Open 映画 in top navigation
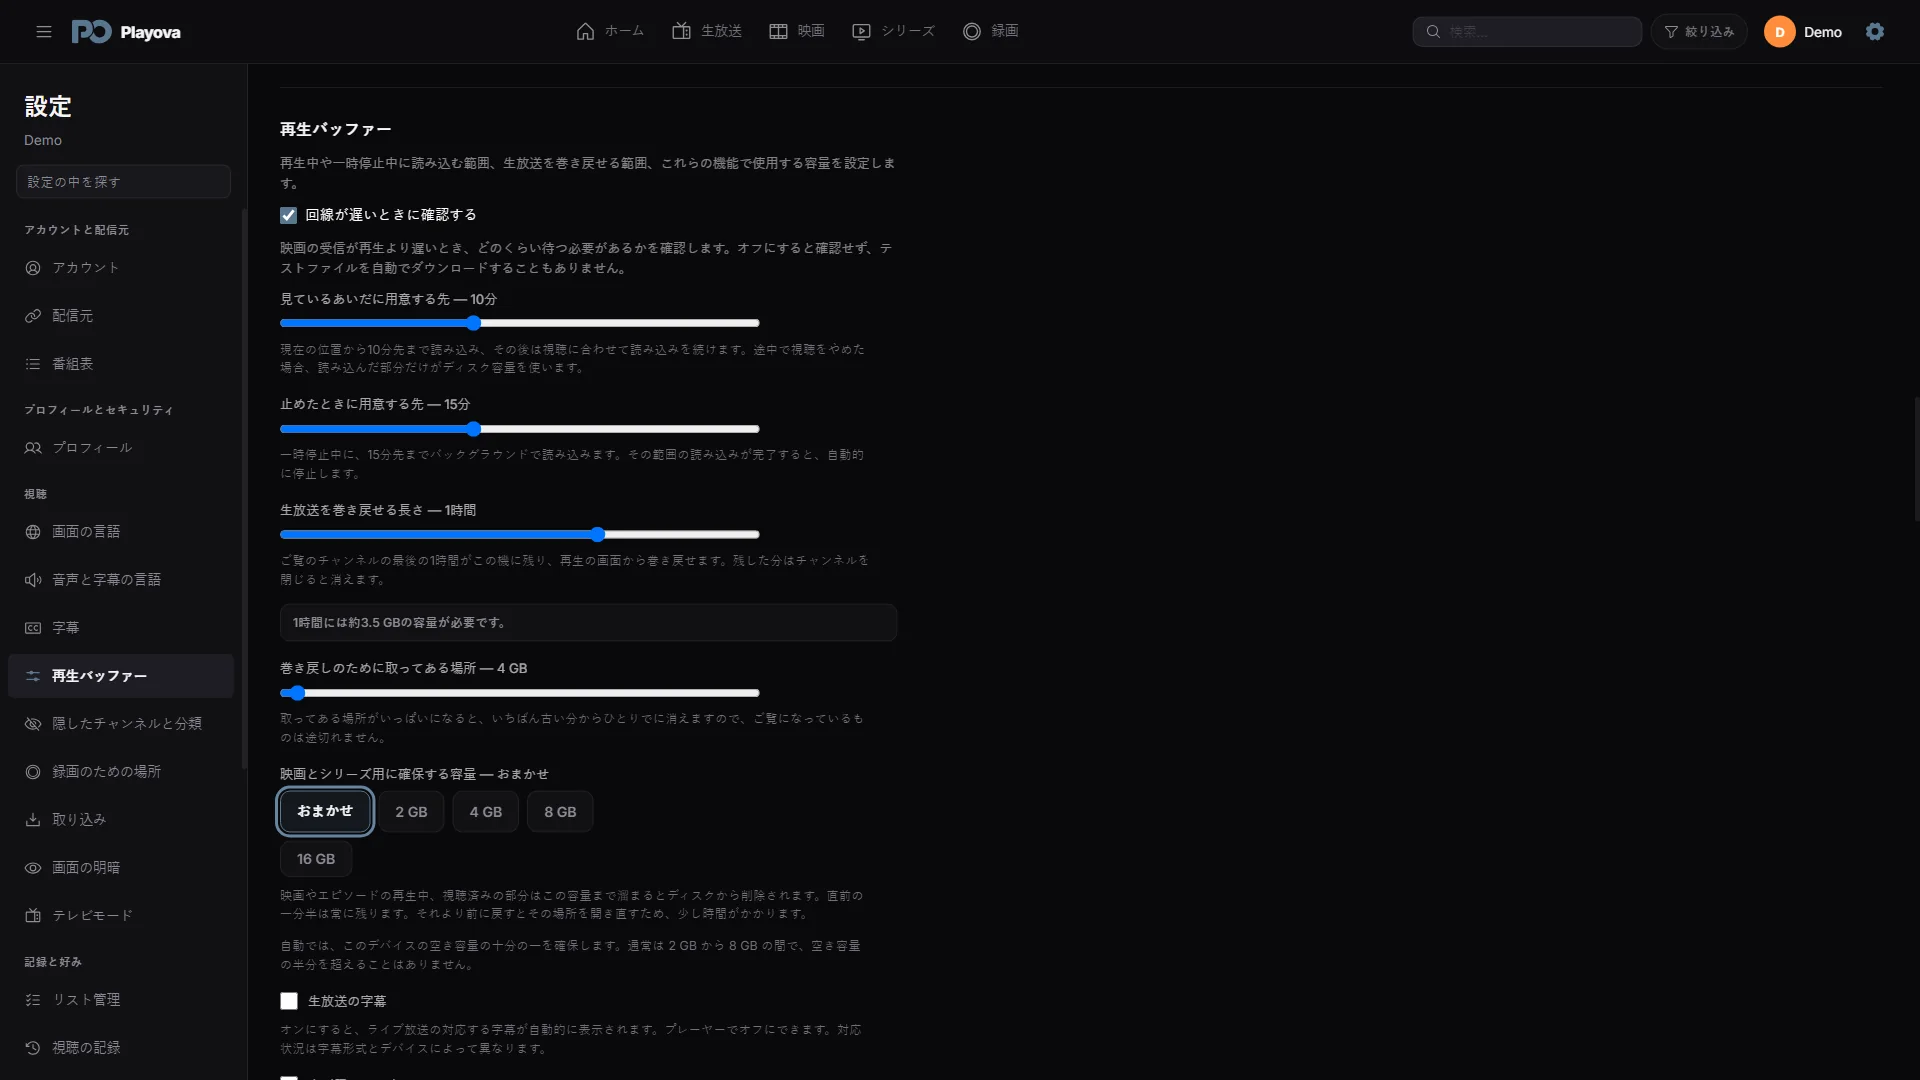The height and width of the screenshot is (1080, 1920). (797, 31)
